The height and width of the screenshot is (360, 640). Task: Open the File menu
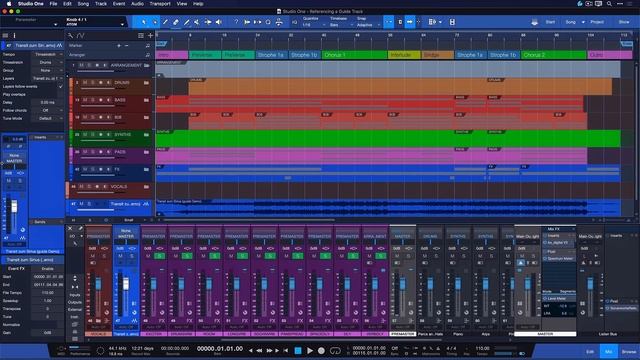click(53, 4)
